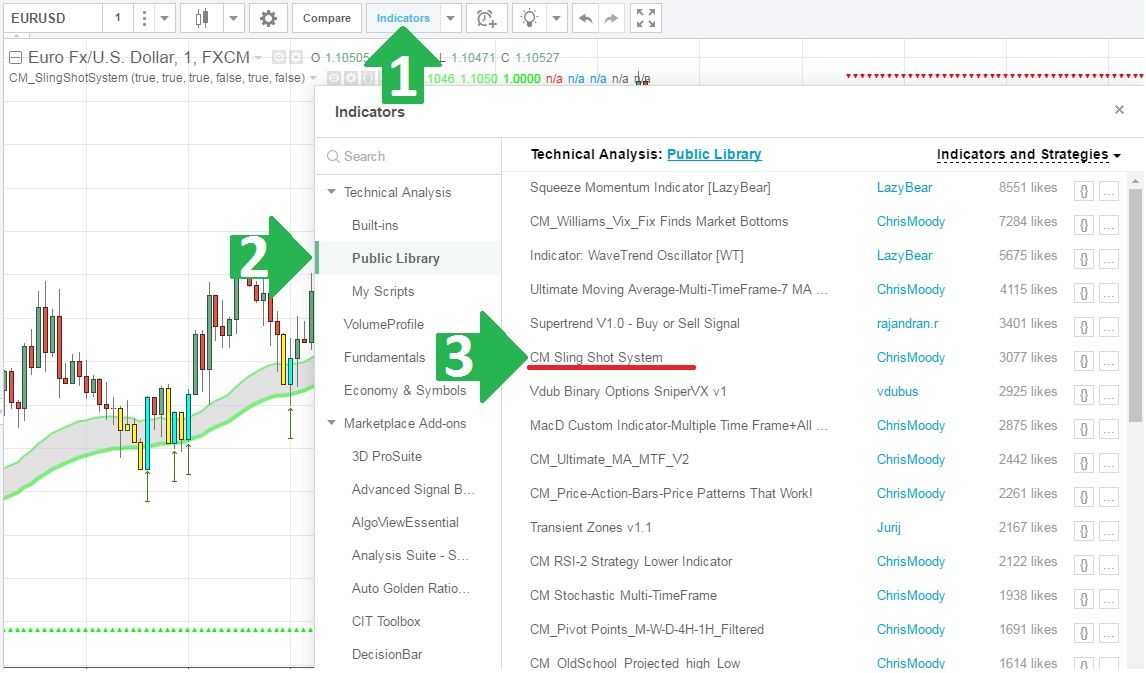Click the lightbulb ideas icon
1146x673 pixels.
tap(530, 18)
